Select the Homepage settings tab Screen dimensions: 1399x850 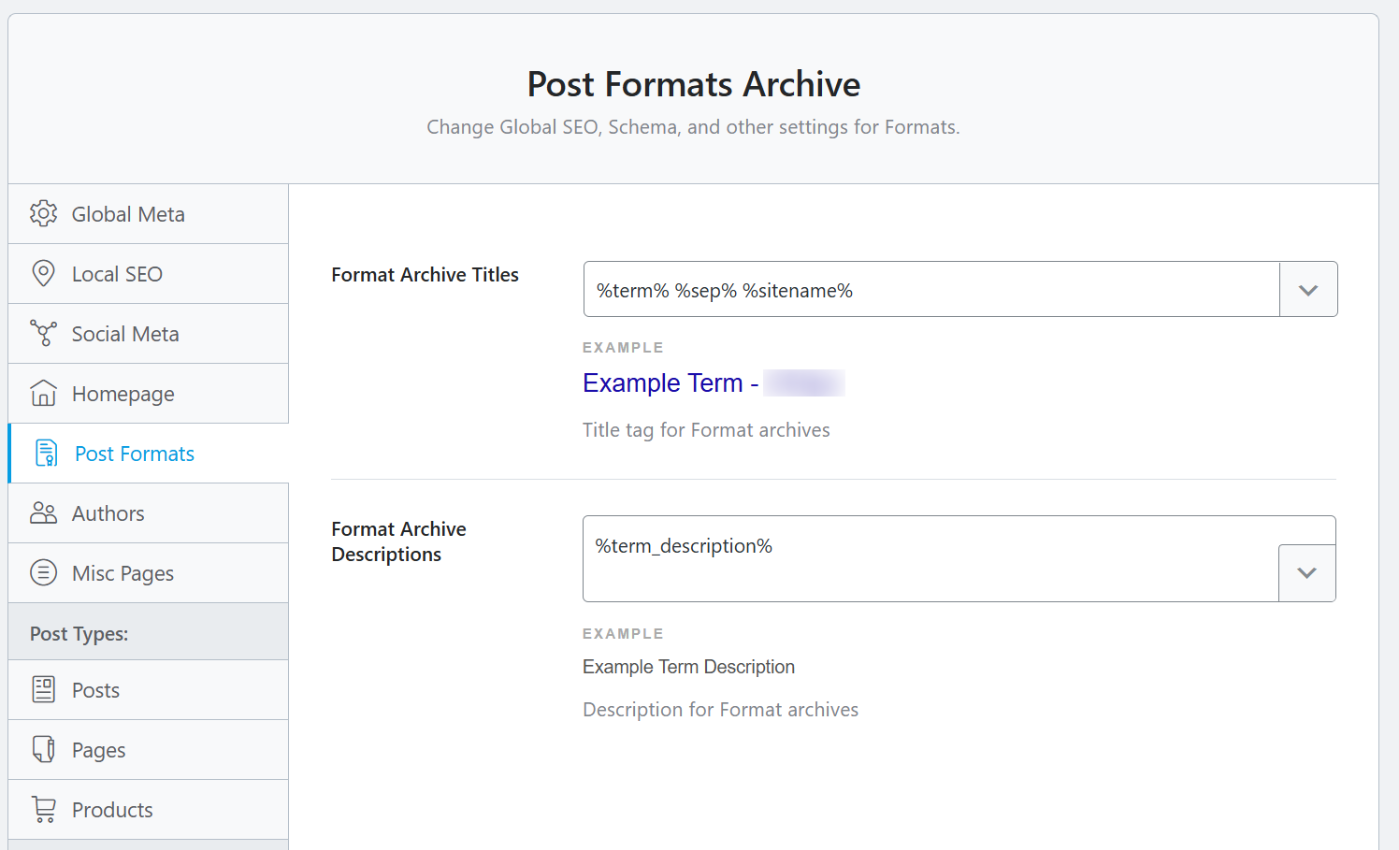148,394
